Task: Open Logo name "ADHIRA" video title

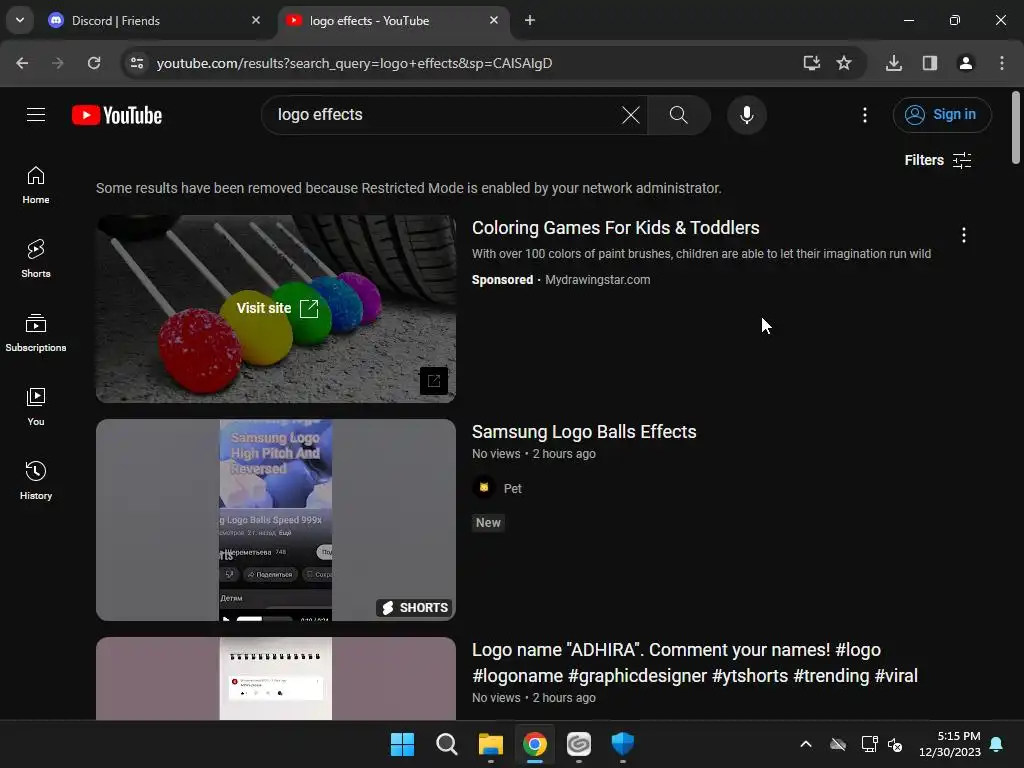Action: 694,662
